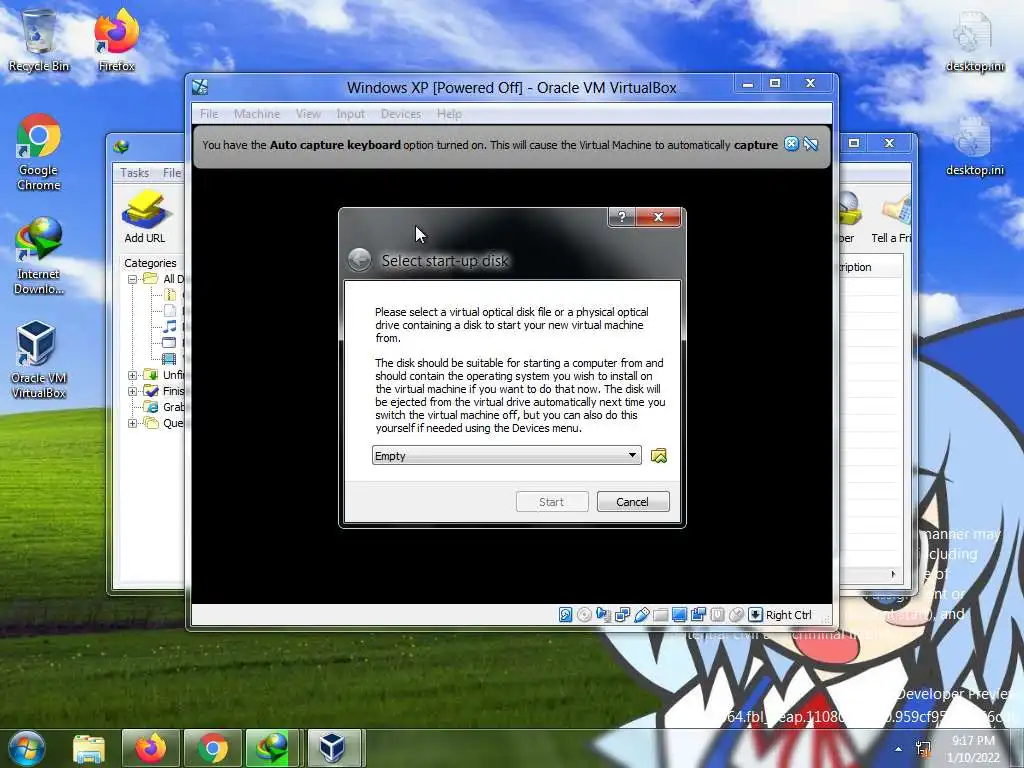Click the help question mark button in dialog
This screenshot has width=1024, height=768.
coord(622,217)
